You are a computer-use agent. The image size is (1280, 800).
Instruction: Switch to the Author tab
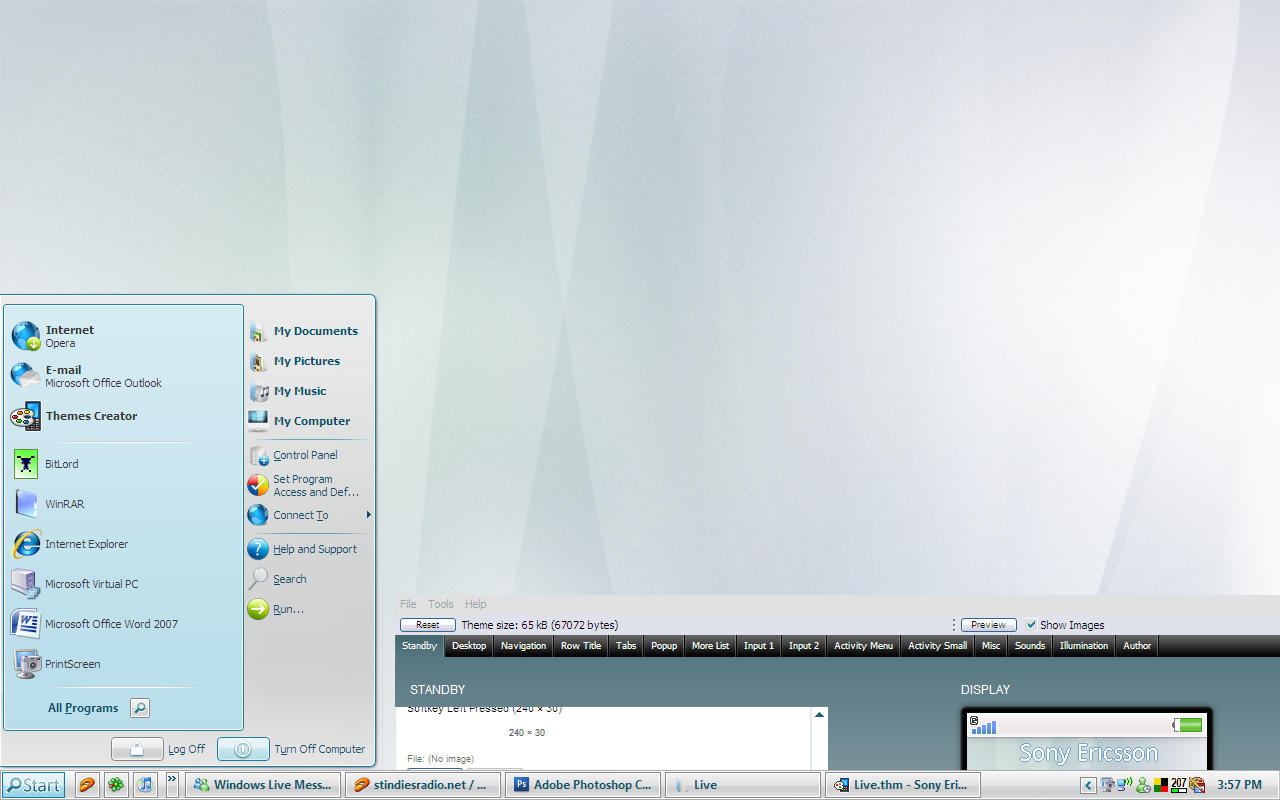(1137, 646)
